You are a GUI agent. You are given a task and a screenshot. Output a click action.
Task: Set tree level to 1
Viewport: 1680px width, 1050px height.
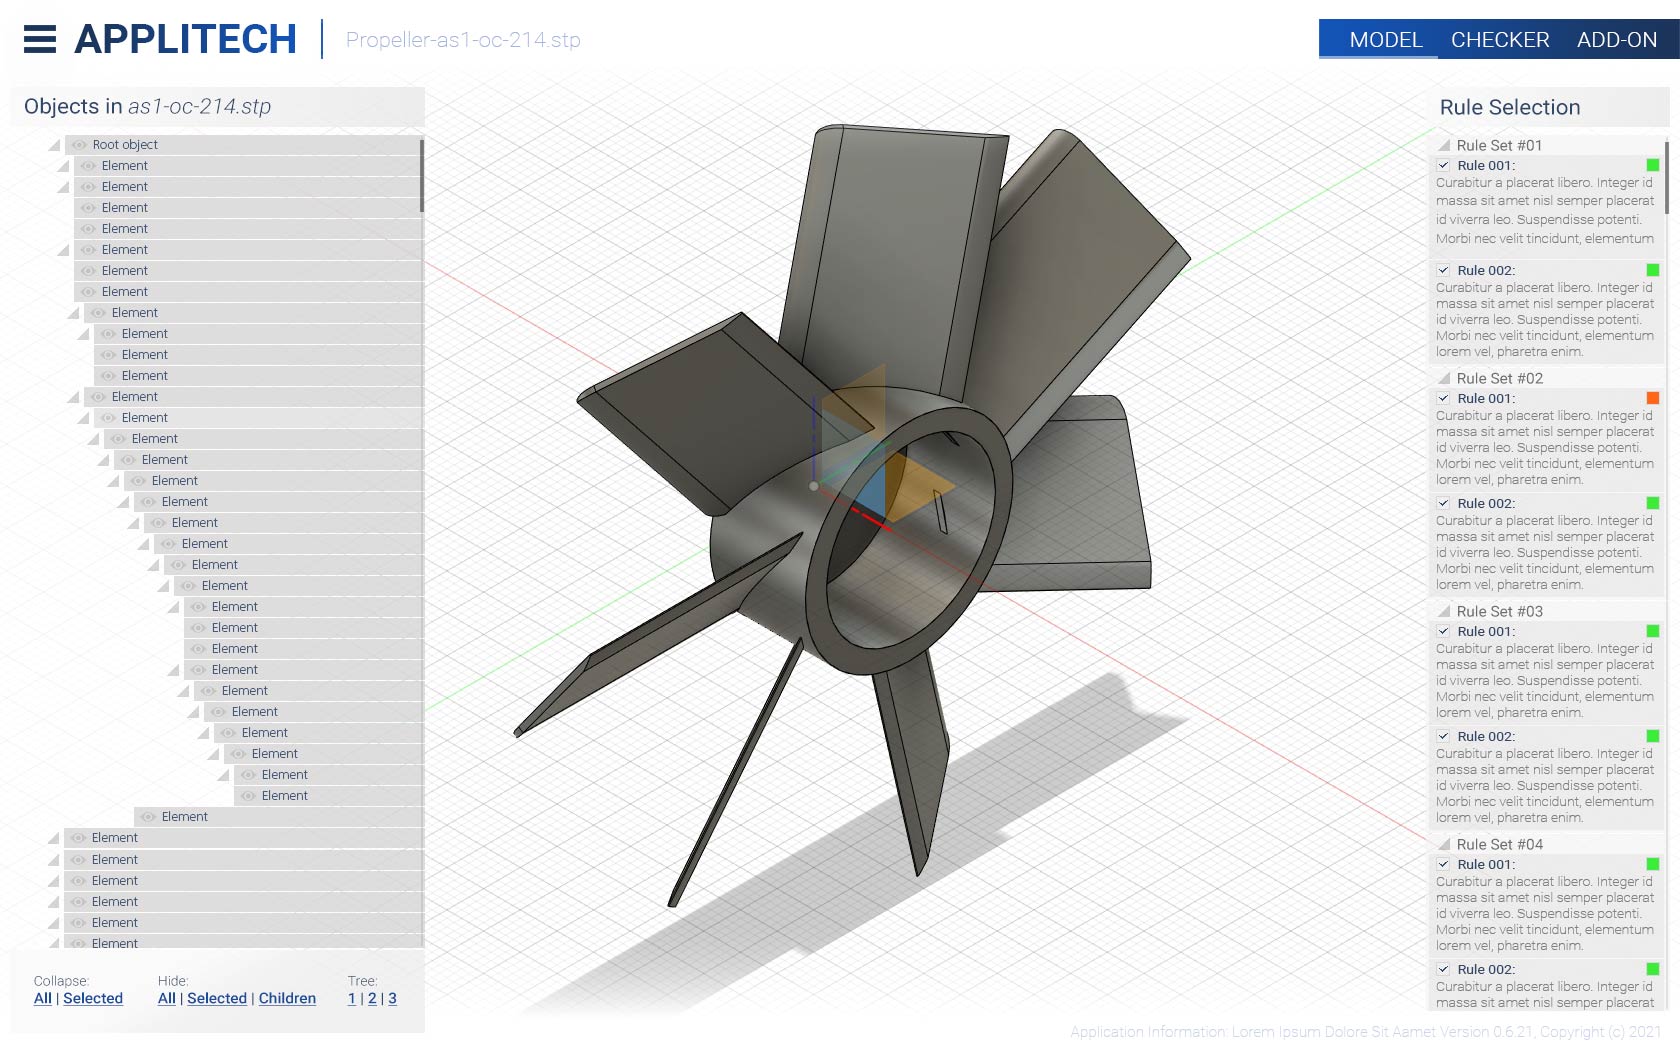click(352, 998)
